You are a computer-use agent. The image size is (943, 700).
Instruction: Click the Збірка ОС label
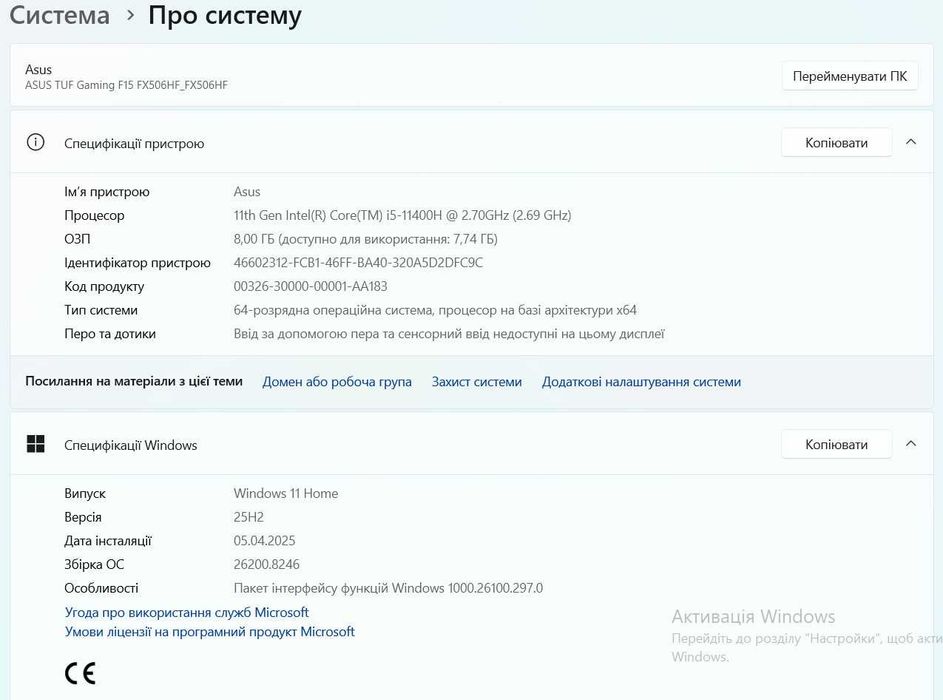pyautogui.click(x=94, y=564)
